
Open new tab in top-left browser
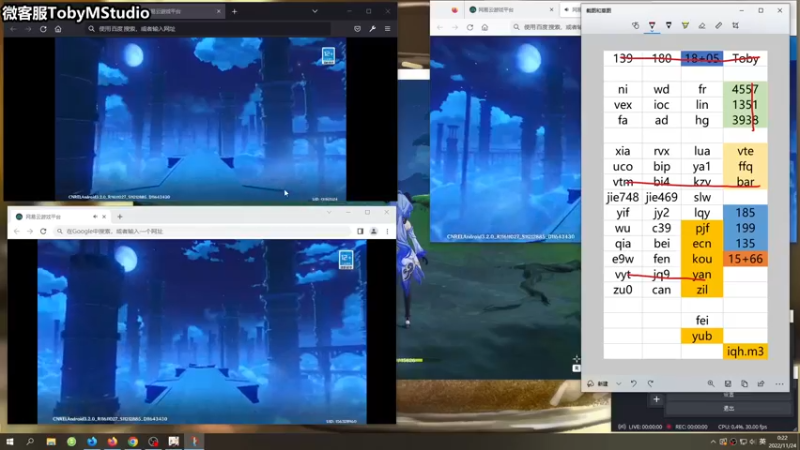point(235,11)
